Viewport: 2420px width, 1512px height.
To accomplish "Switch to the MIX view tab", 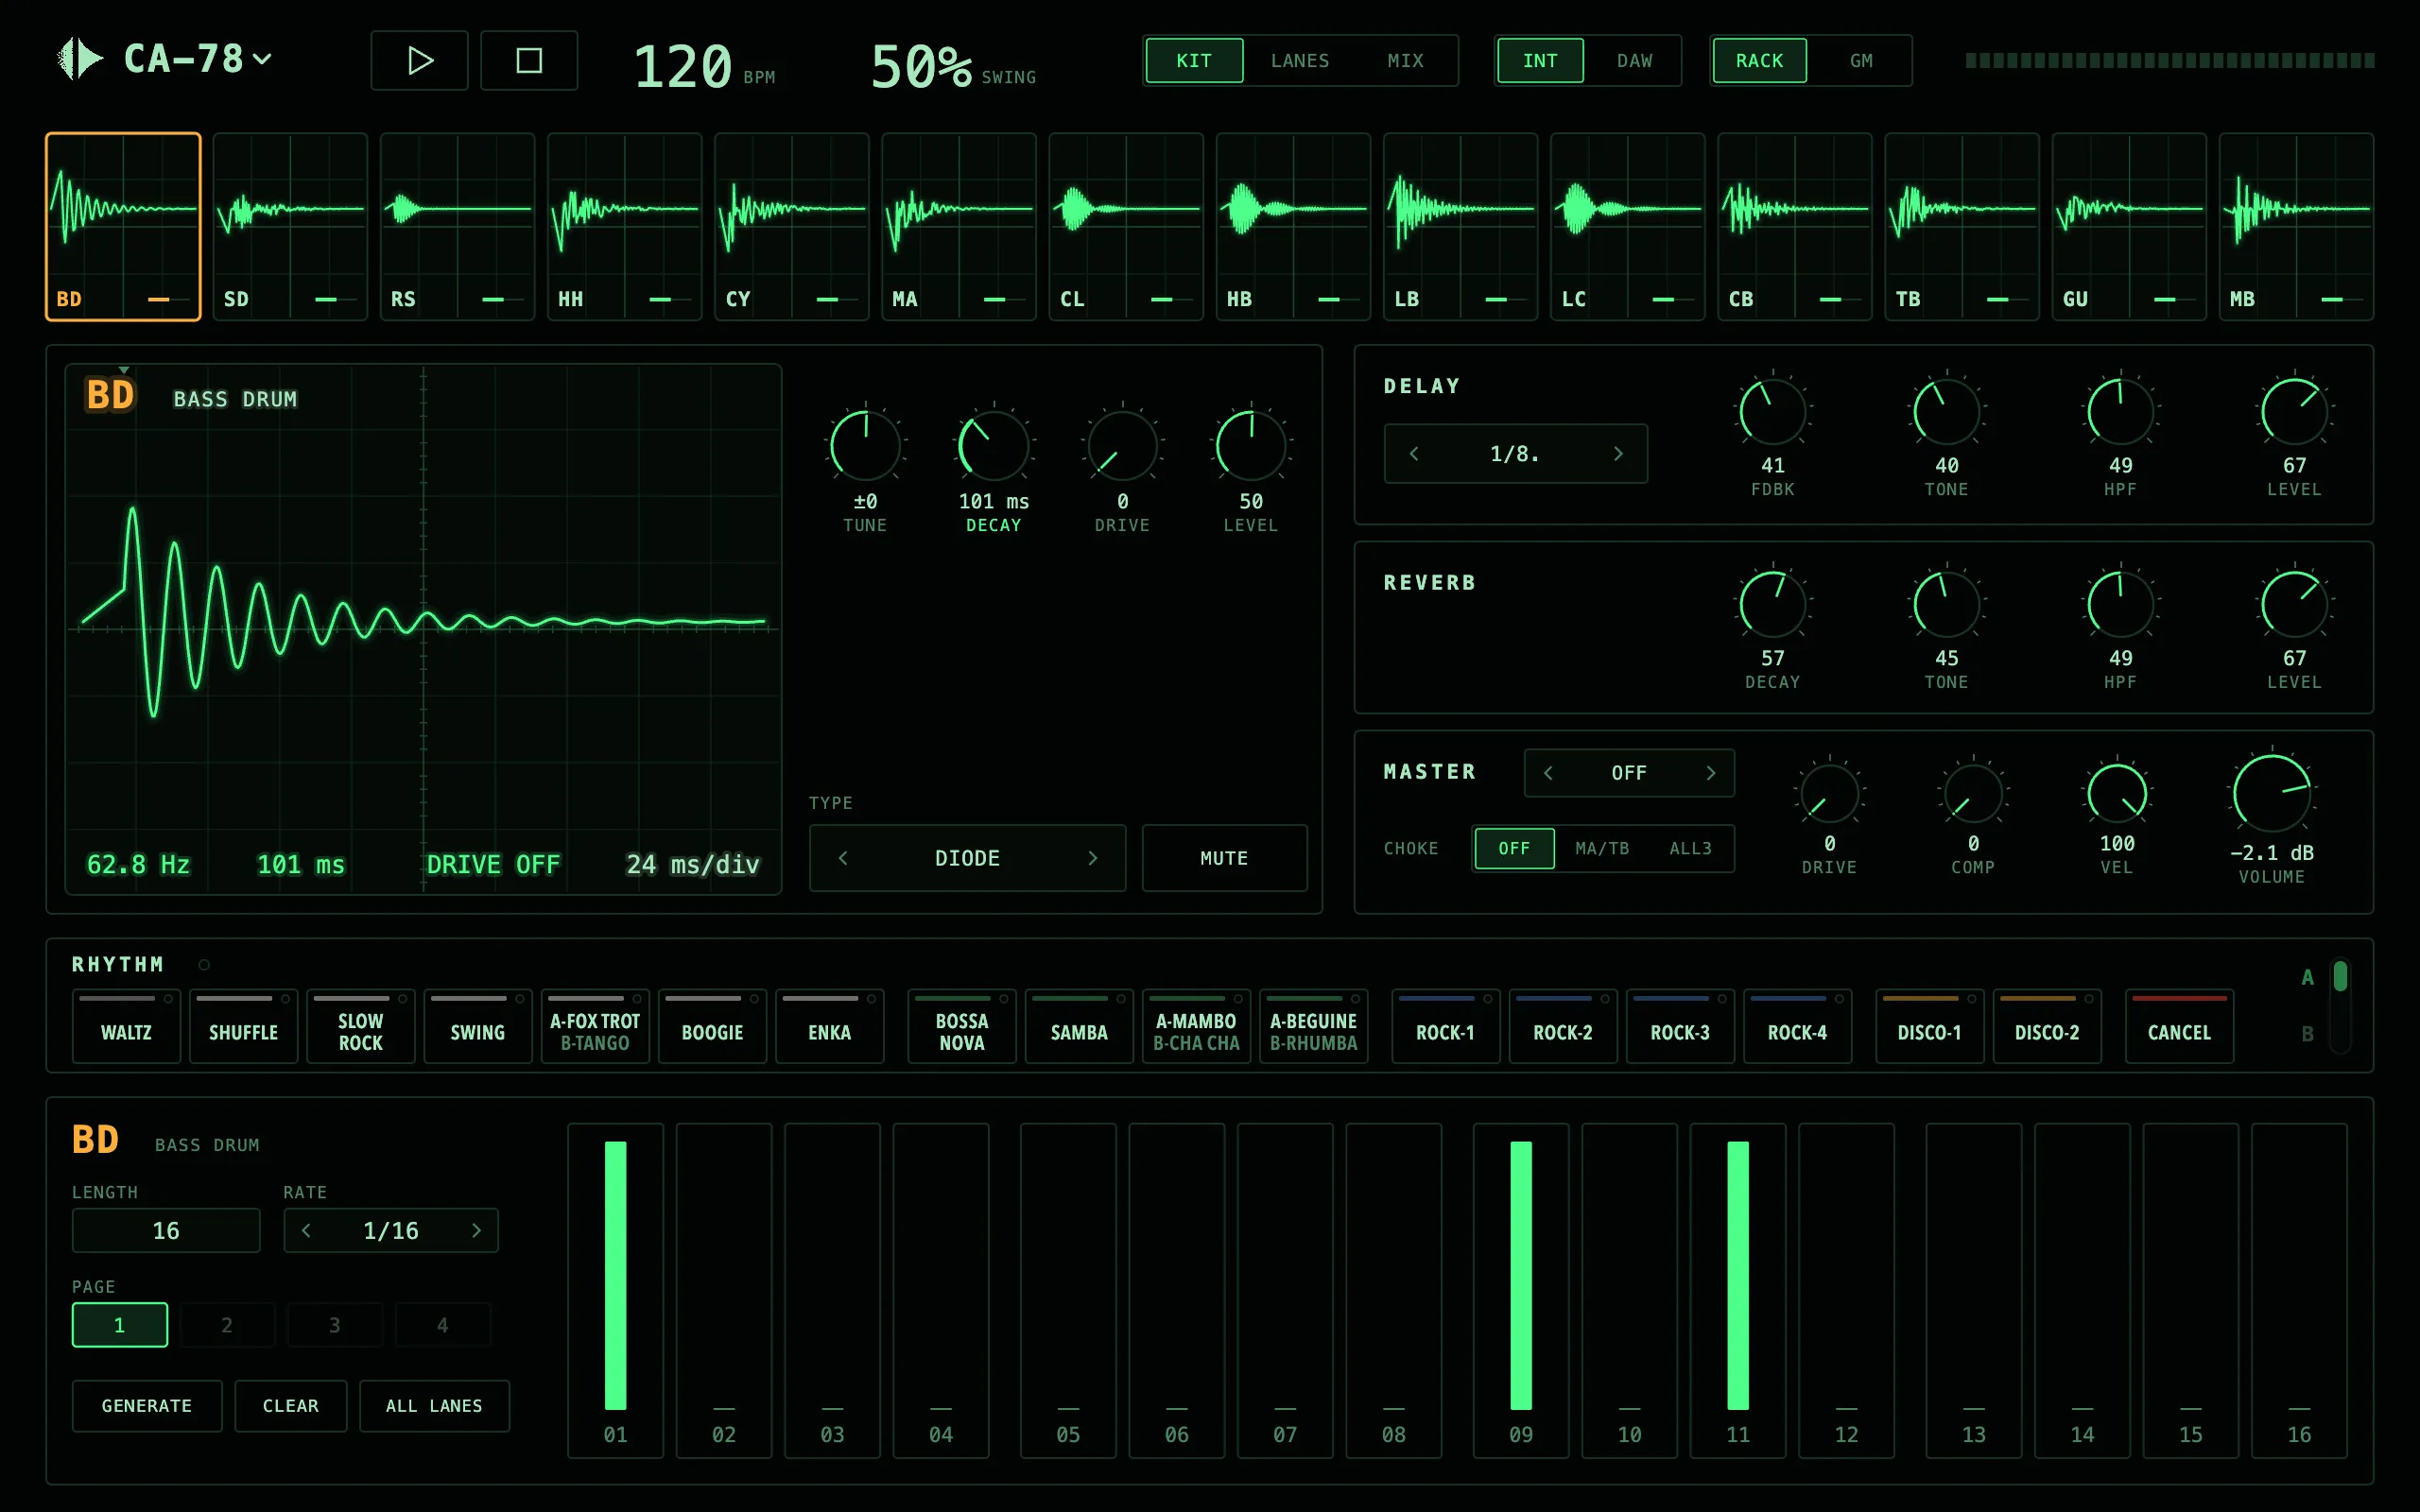I will point(1405,61).
